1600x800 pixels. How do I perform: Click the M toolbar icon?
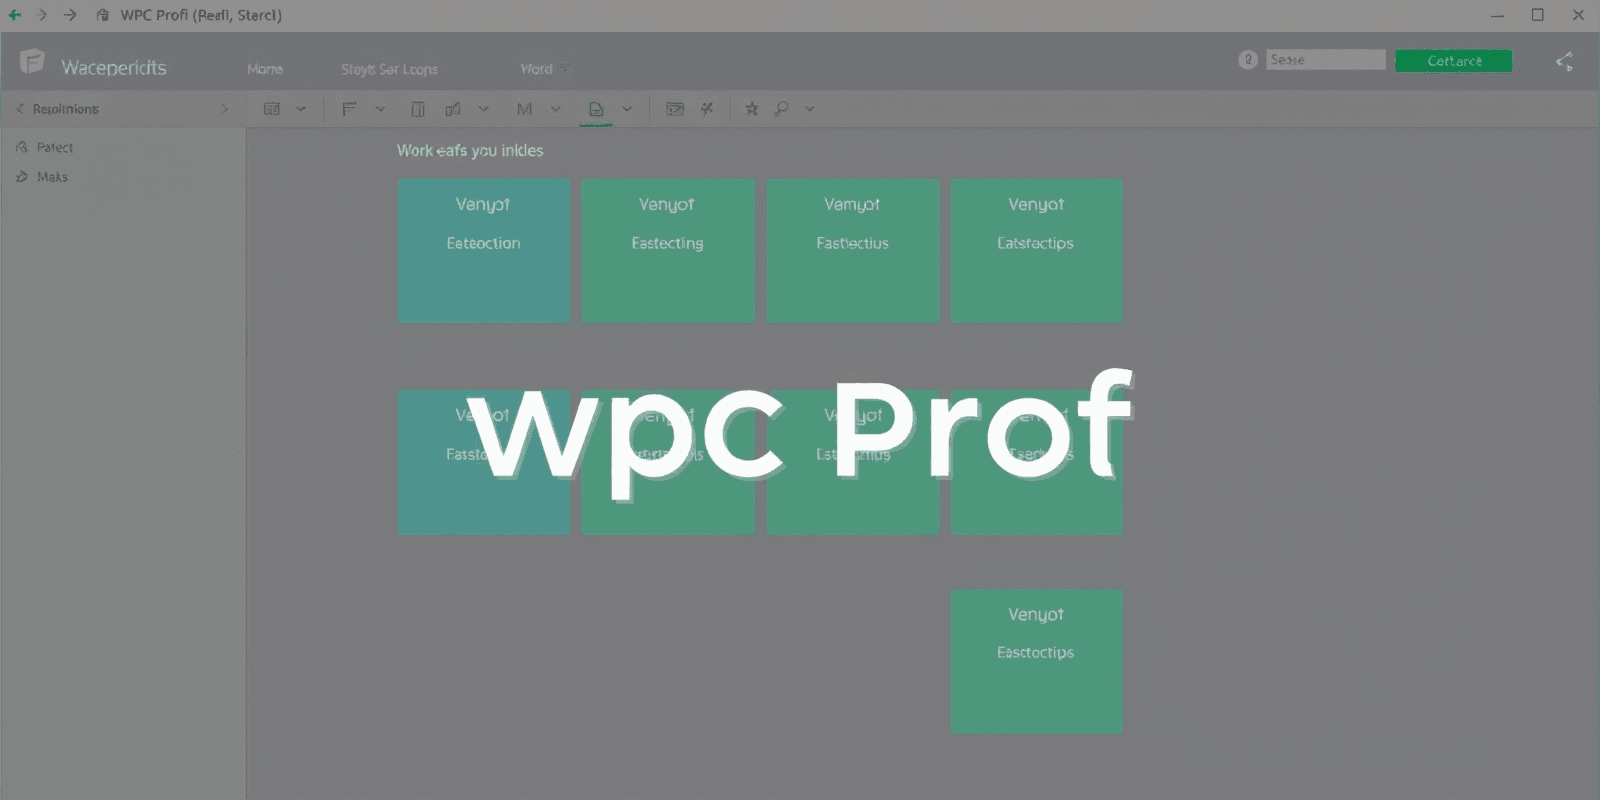click(524, 109)
